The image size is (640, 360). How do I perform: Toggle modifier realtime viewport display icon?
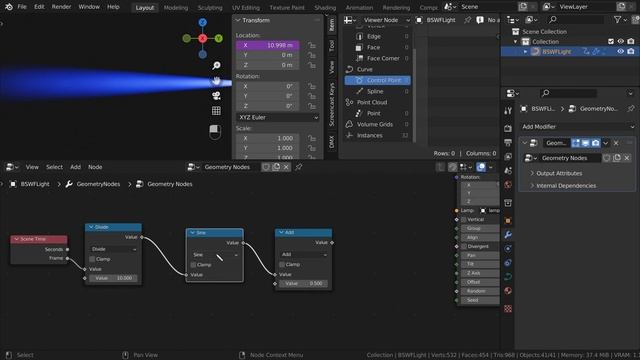[585, 143]
